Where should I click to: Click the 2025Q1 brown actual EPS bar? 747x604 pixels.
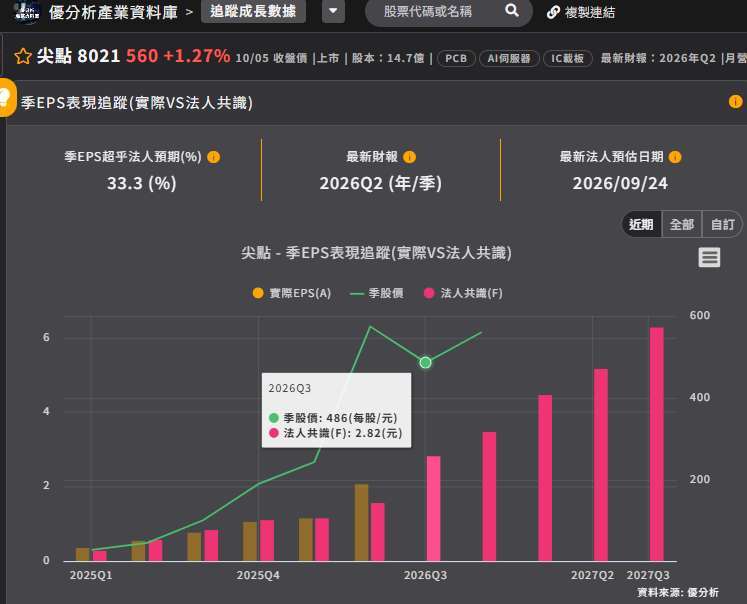tap(82, 554)
